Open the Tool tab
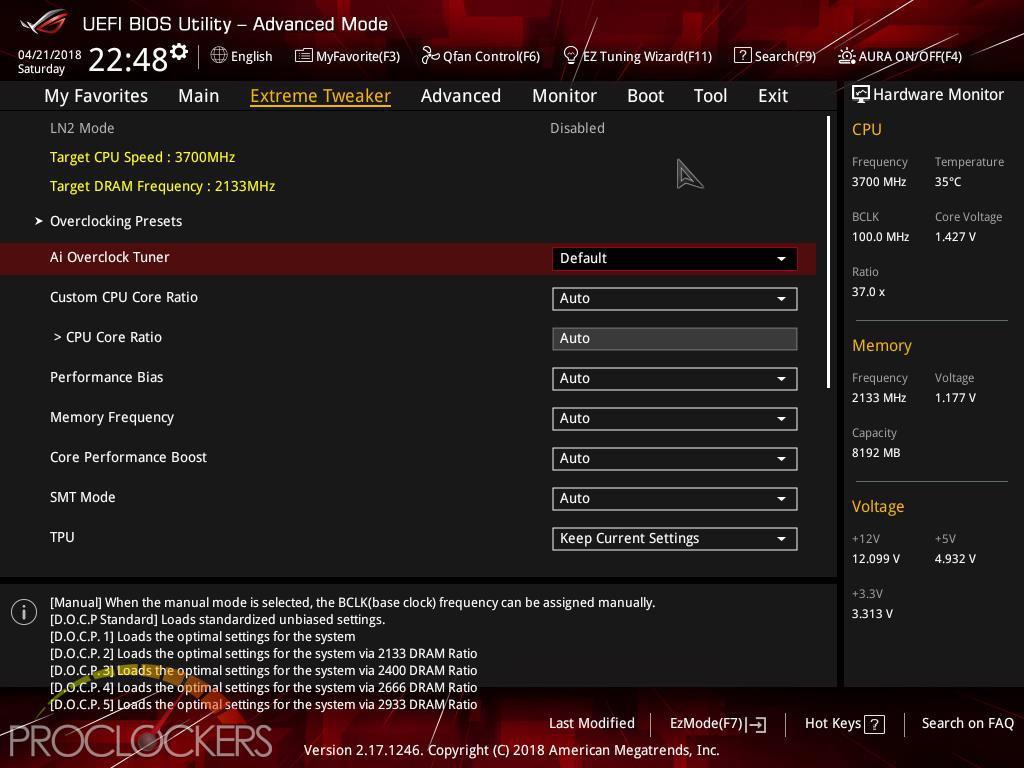The height and width of the screenshot is (768, 1024). click(x=711, y=96)
